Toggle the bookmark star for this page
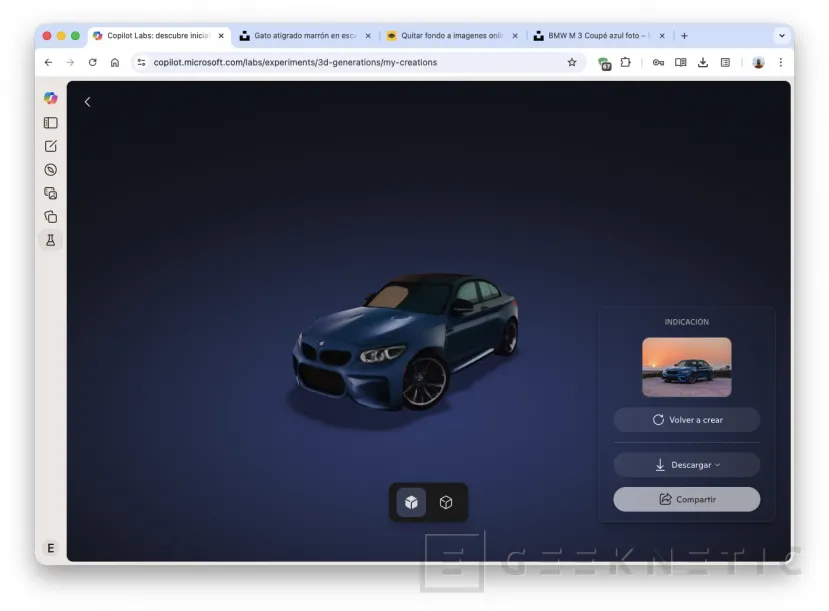Viewport: 829px width, 611px height. click(571, 62)
